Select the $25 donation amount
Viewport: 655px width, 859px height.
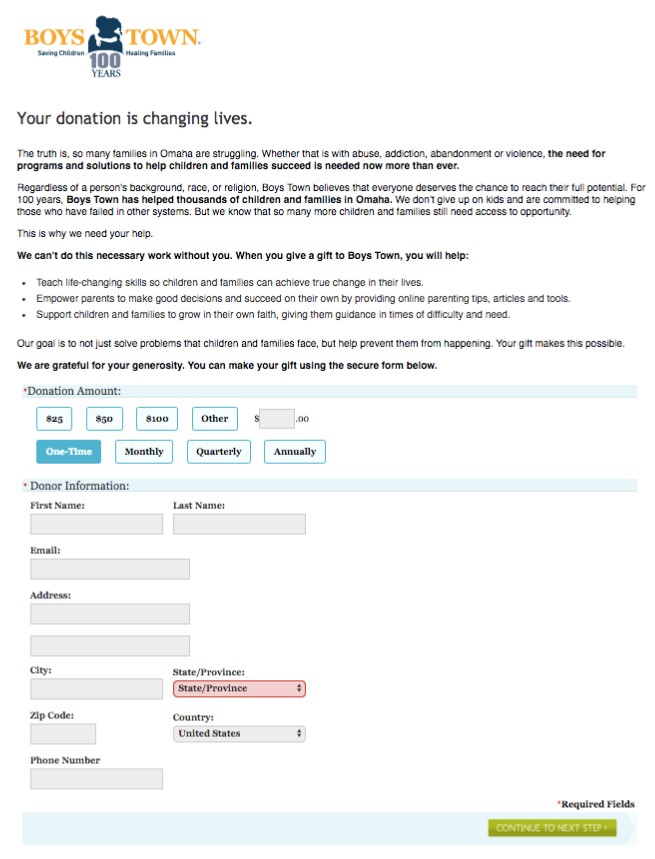tap(54, 419)
